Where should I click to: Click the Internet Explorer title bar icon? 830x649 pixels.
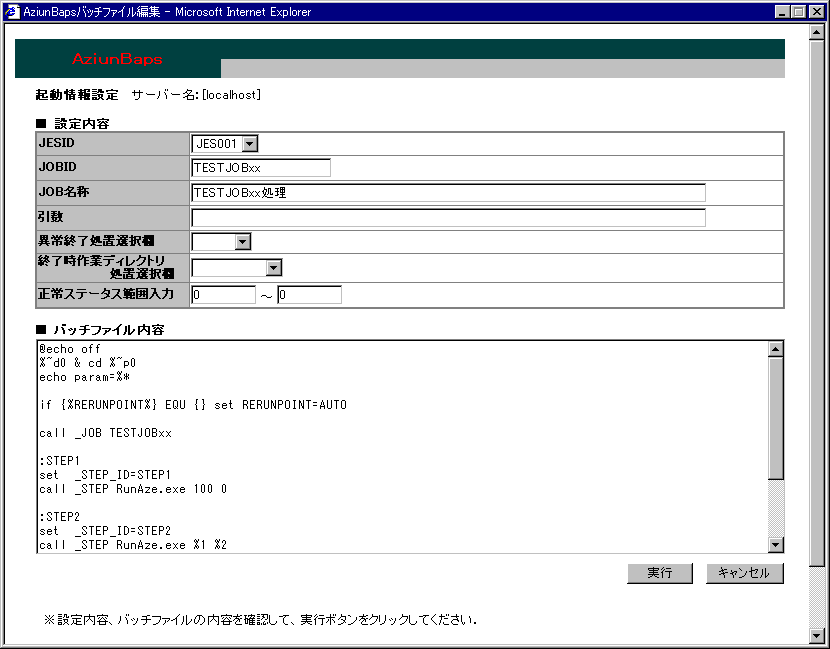12,11
